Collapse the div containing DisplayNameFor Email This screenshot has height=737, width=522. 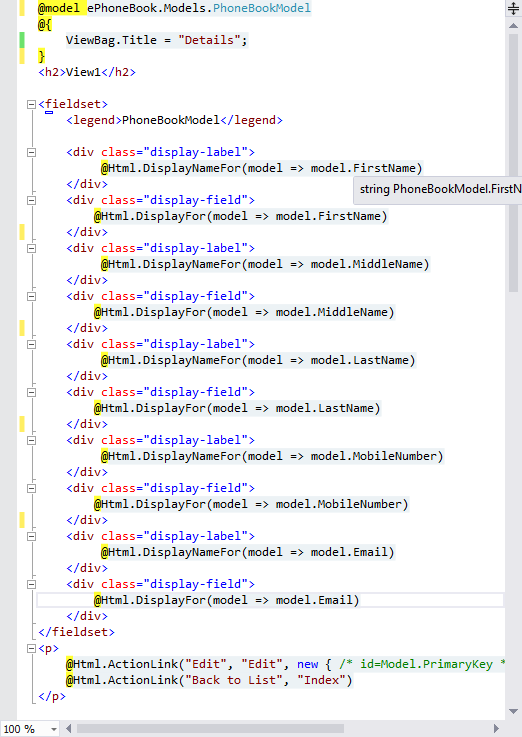coord(31,536)
